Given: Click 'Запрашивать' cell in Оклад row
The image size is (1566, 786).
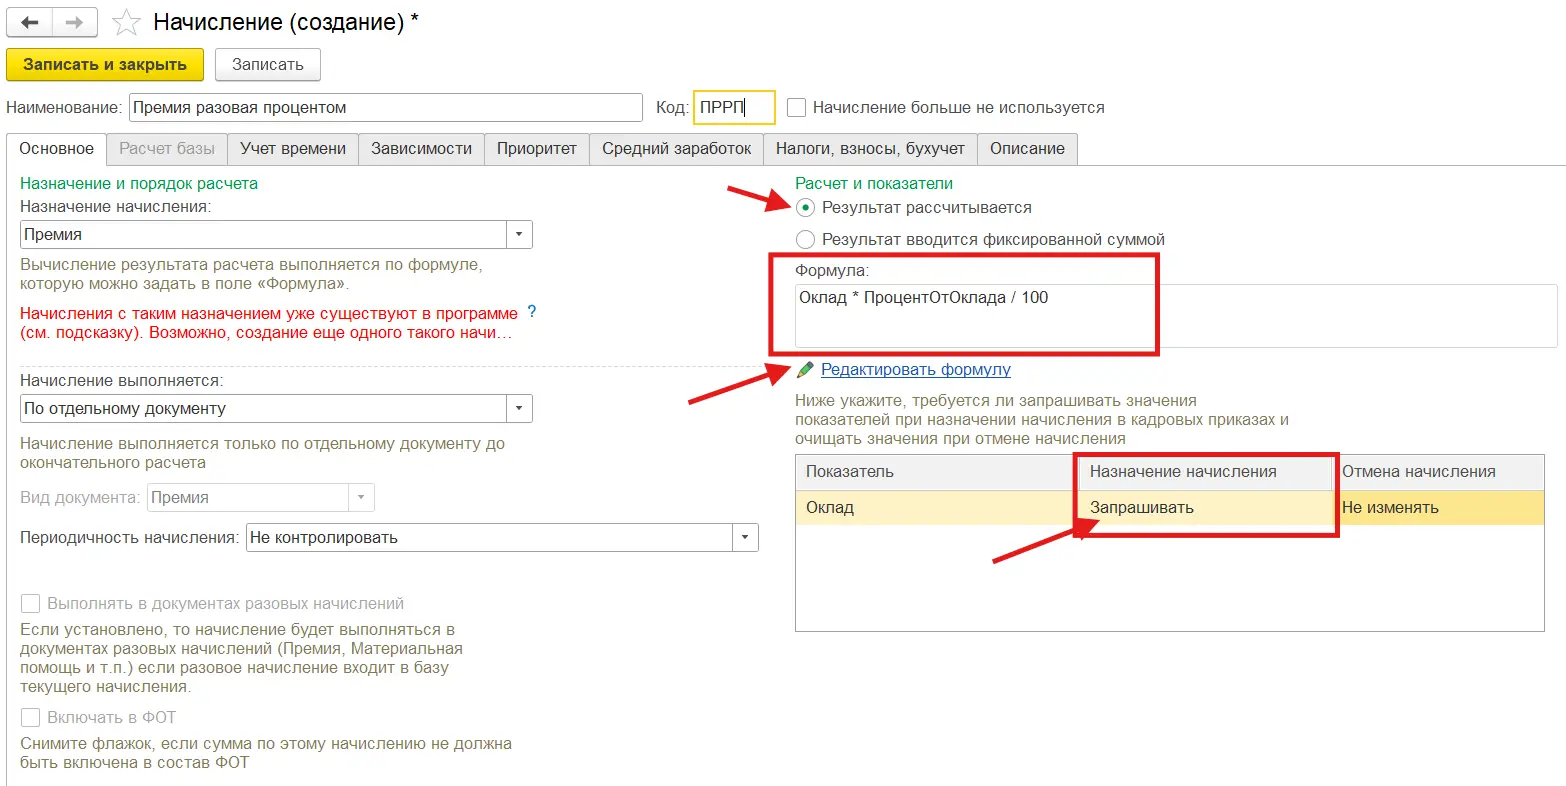Looking at the screenshot, I should pyautogui.click(x=1141, y=508).
